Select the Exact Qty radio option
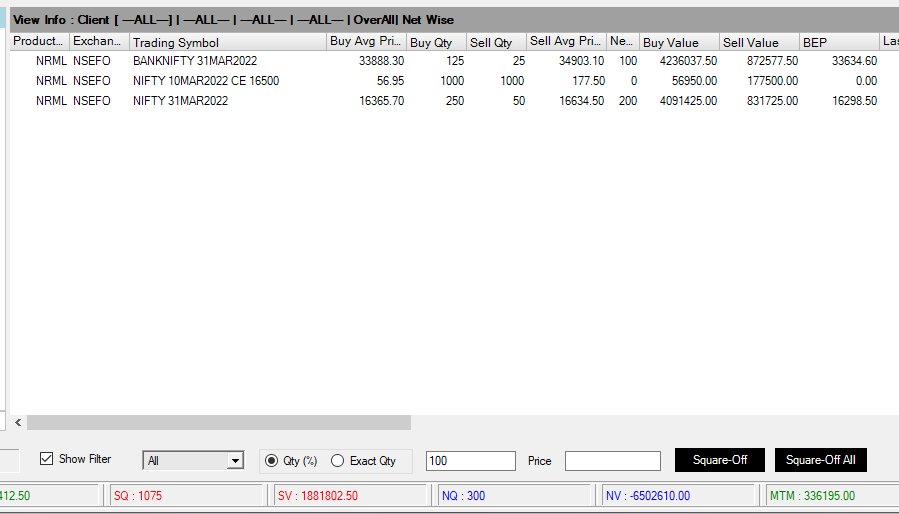 point(338,461)
